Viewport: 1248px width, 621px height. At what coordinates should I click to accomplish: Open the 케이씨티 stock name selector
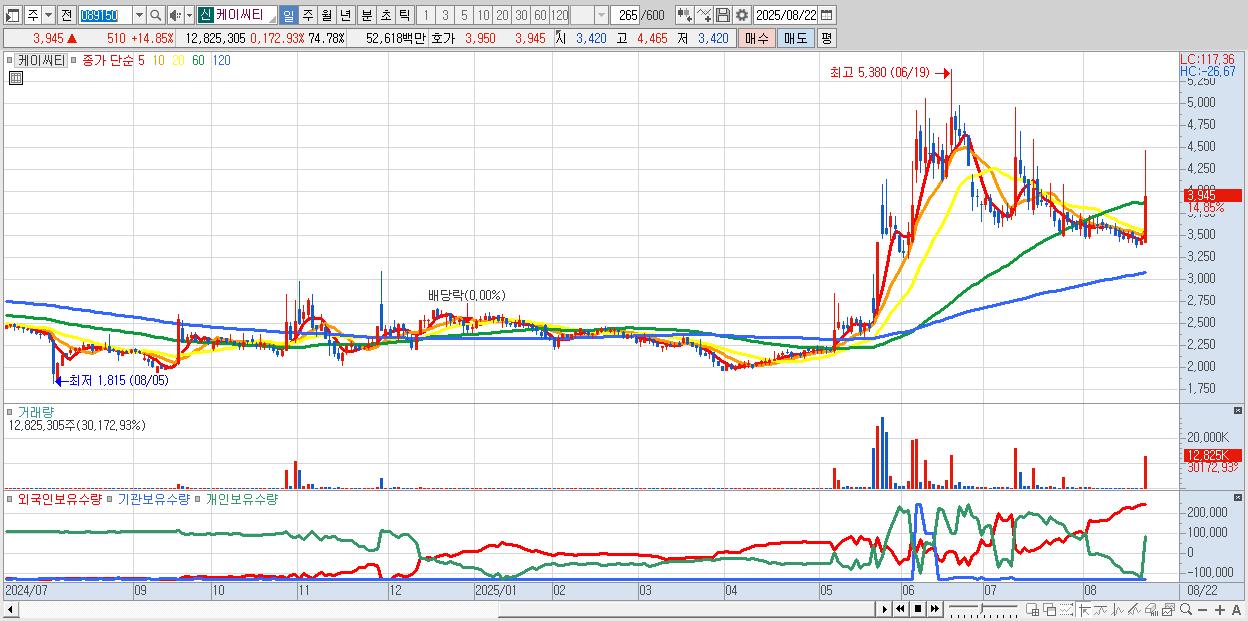coord(246,15)
